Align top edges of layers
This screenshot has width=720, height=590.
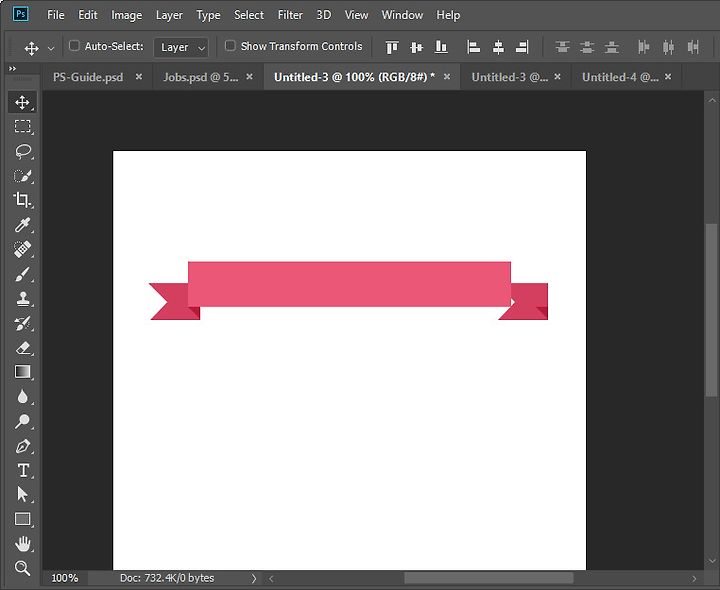pos(392,47)
